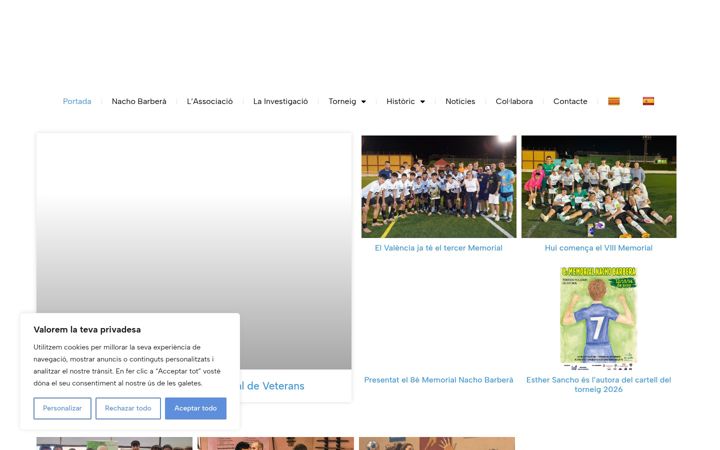Switch language with the Spanish flag icon
This screenshot has width=720, height=450.
coord(648,101)
